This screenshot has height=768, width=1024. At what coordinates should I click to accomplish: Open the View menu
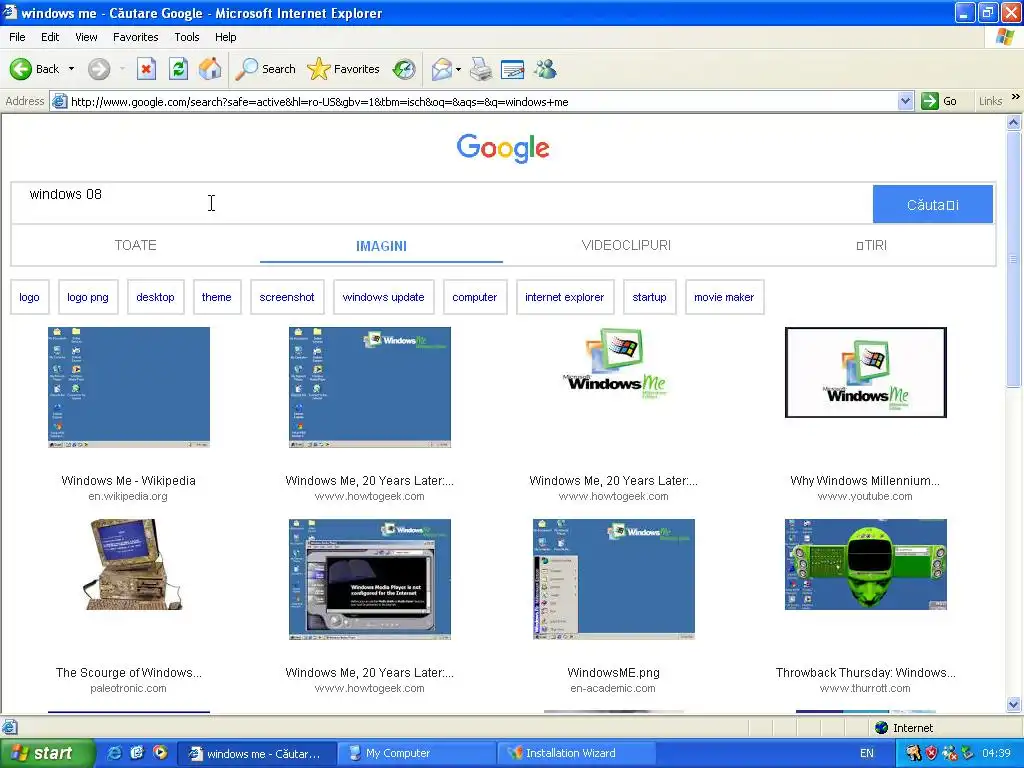[86, 37]
